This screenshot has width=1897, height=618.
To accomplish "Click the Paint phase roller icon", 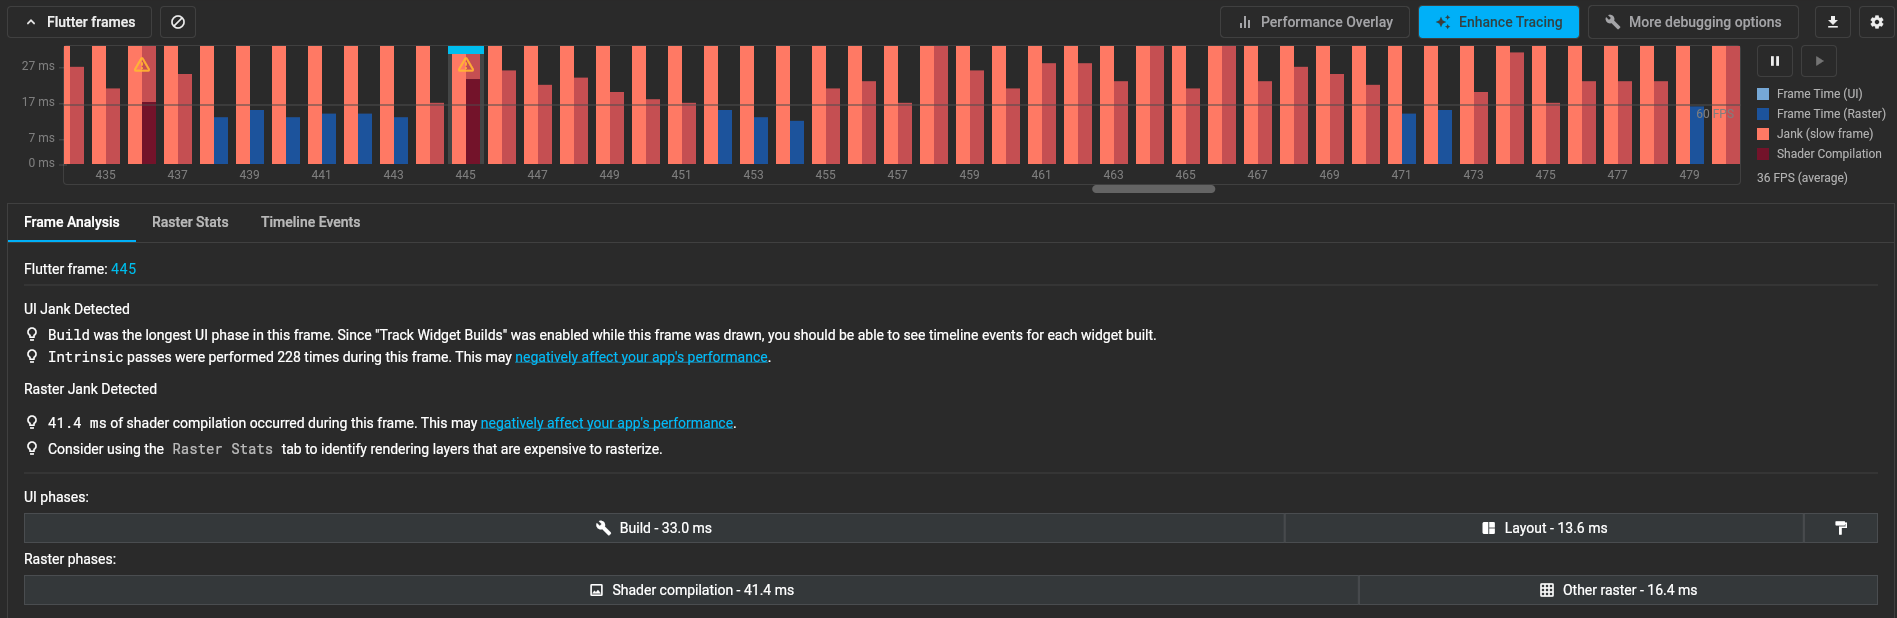I will tap(1840, 528).
